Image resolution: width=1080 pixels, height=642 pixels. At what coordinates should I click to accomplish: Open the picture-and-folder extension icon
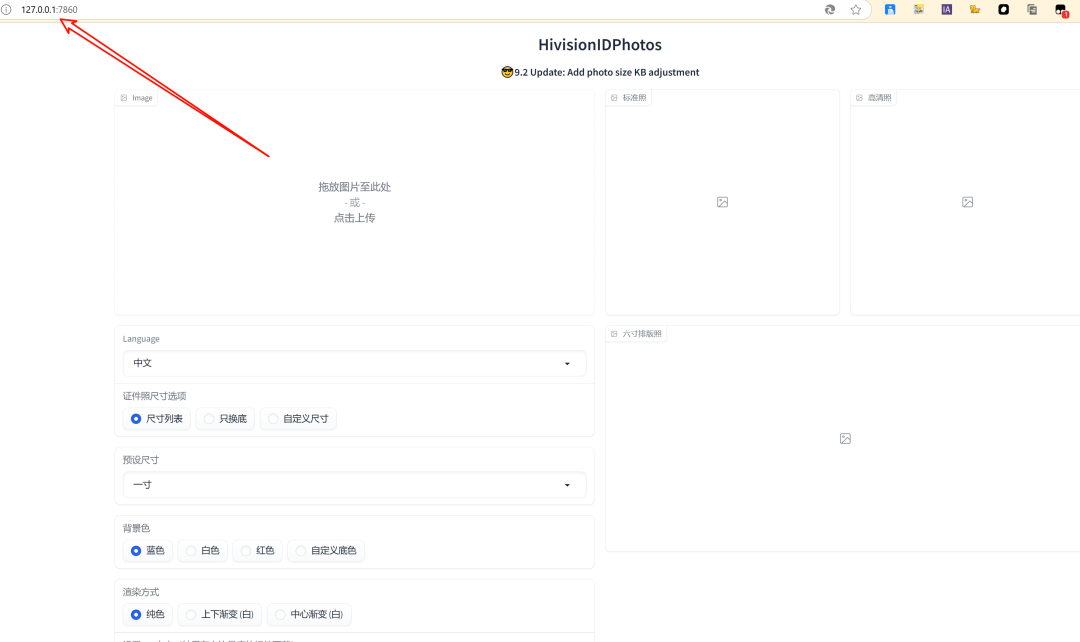(919, 10)
